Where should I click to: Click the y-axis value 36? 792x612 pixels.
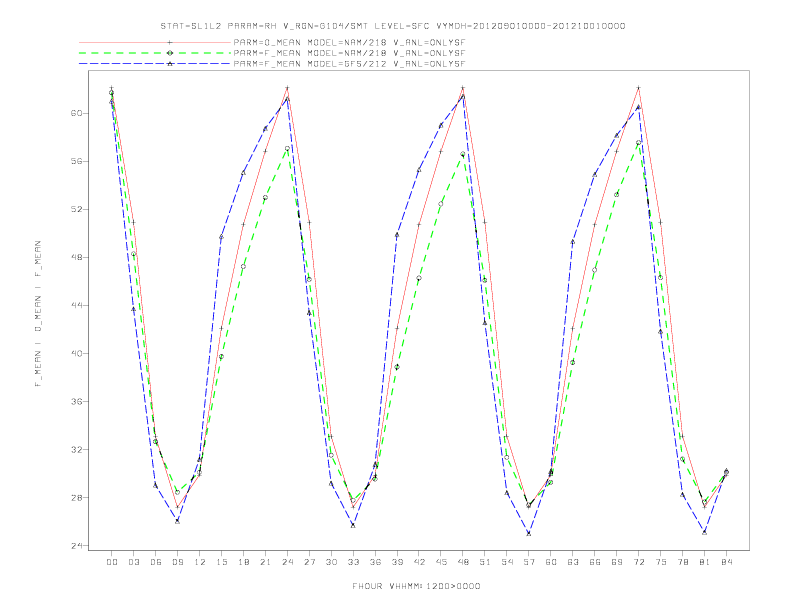pyautogui.click(x=76, y=401)
